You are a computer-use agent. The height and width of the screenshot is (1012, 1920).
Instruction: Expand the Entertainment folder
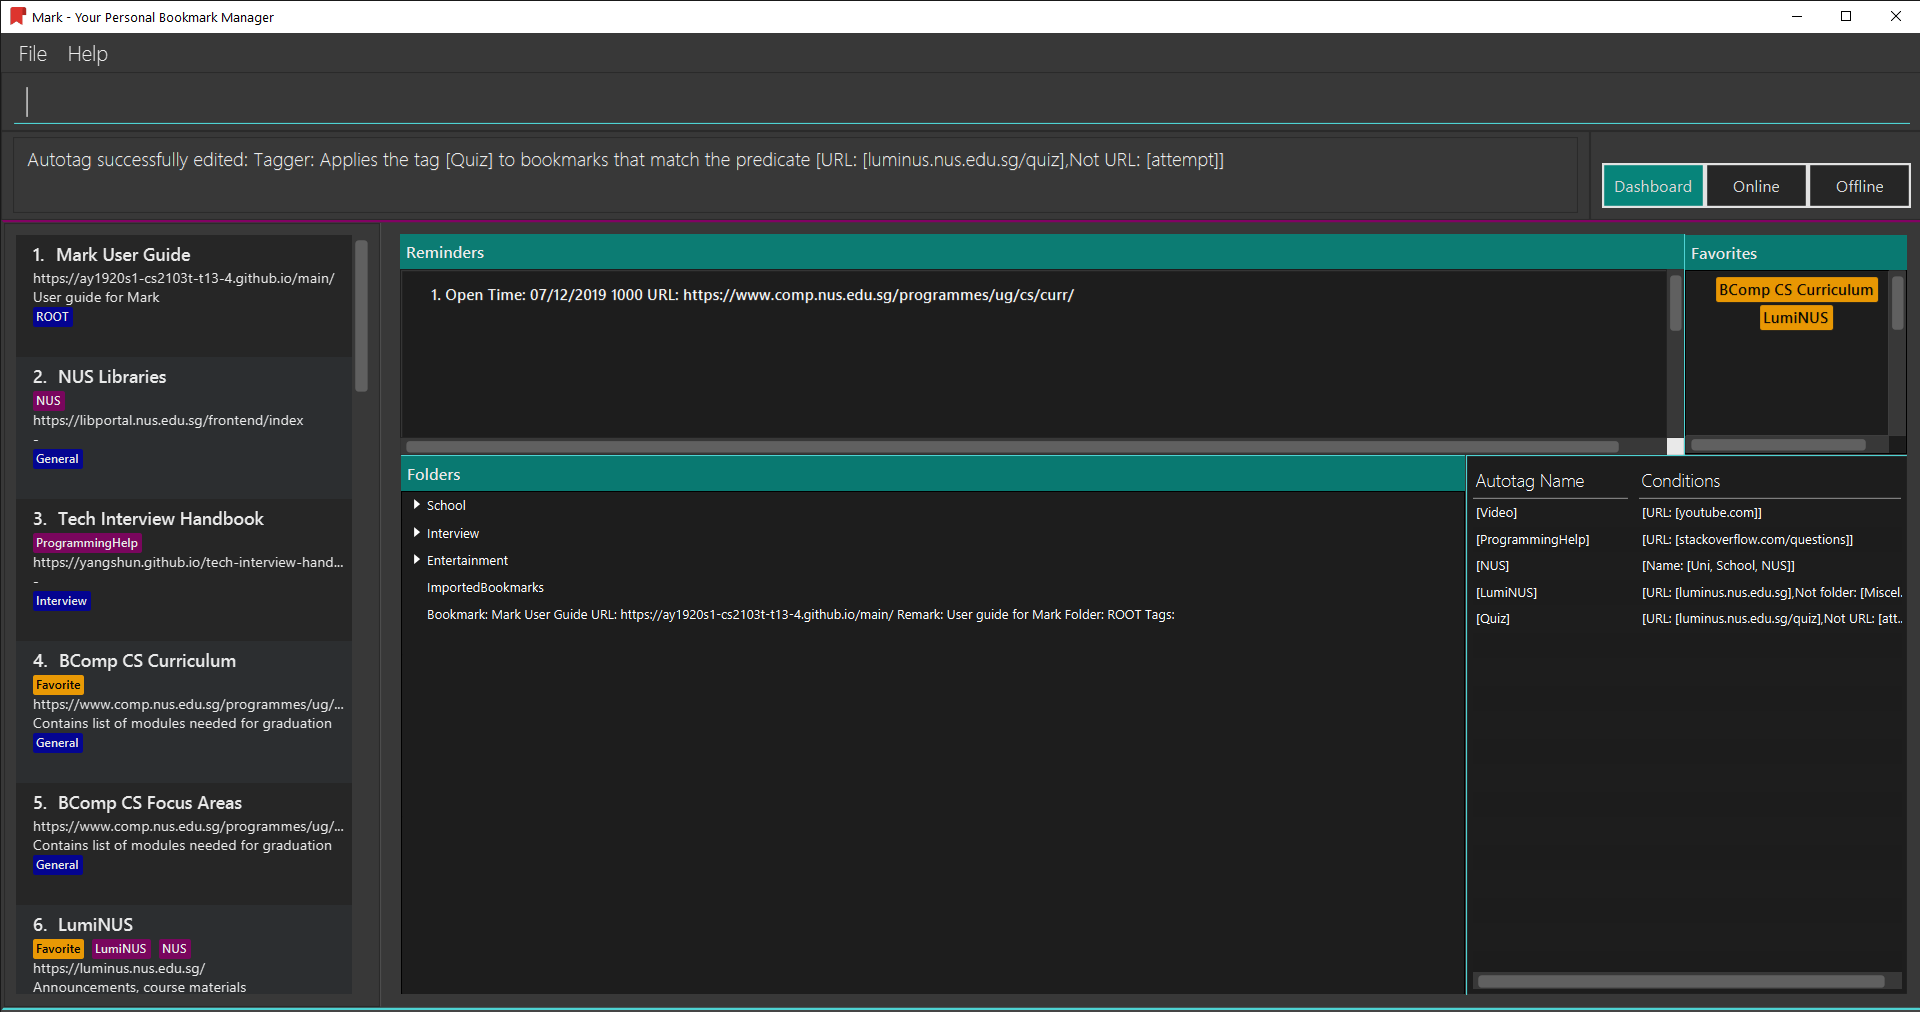[417, 560]
